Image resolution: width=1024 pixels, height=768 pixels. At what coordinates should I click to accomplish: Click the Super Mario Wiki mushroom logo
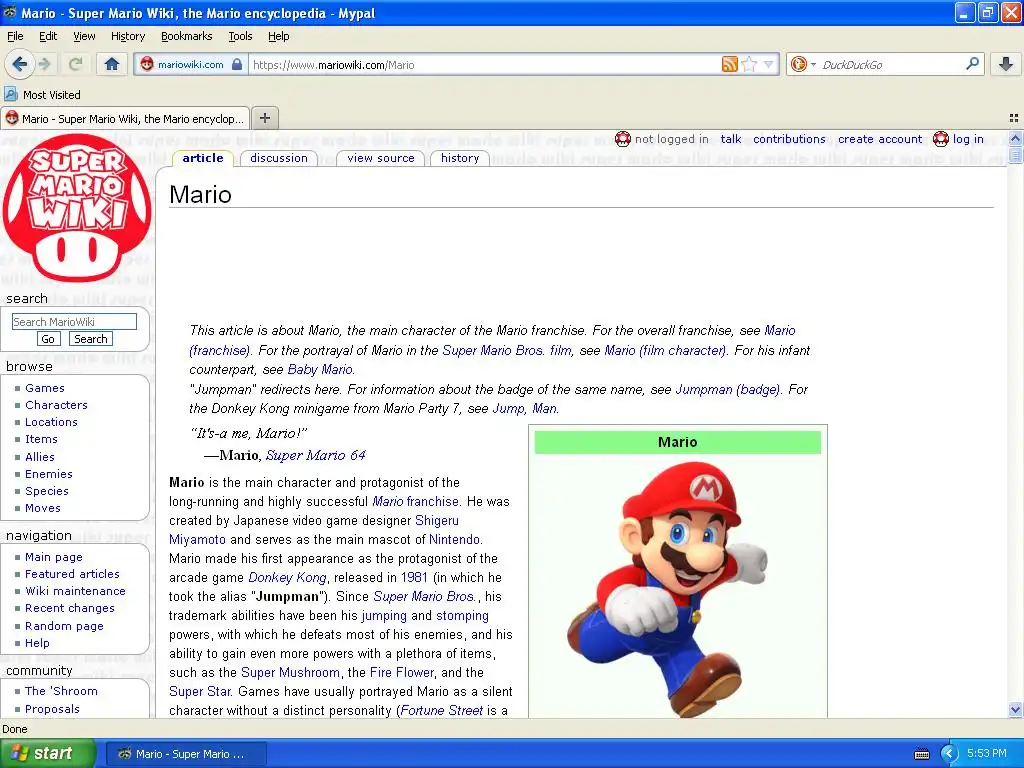coord(77,208)
